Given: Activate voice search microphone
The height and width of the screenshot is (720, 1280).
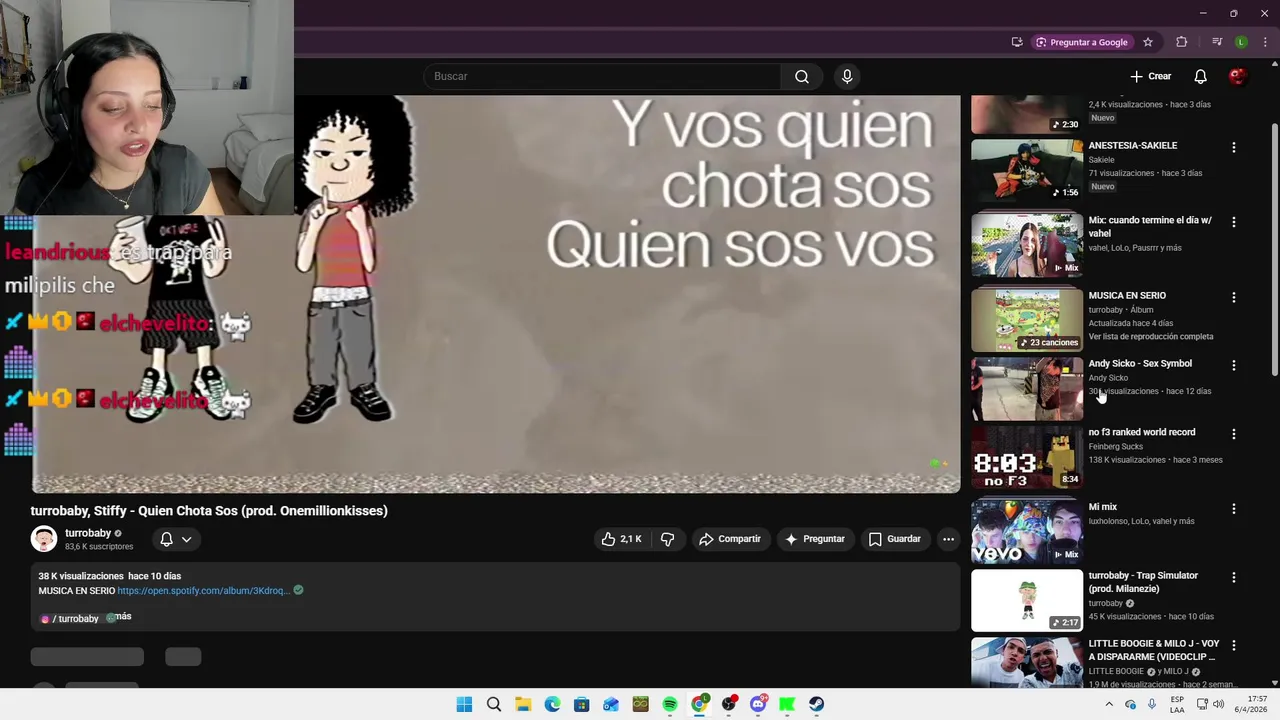Looking at the screenshot, I should pyautogui.click(x=847, y=76).
